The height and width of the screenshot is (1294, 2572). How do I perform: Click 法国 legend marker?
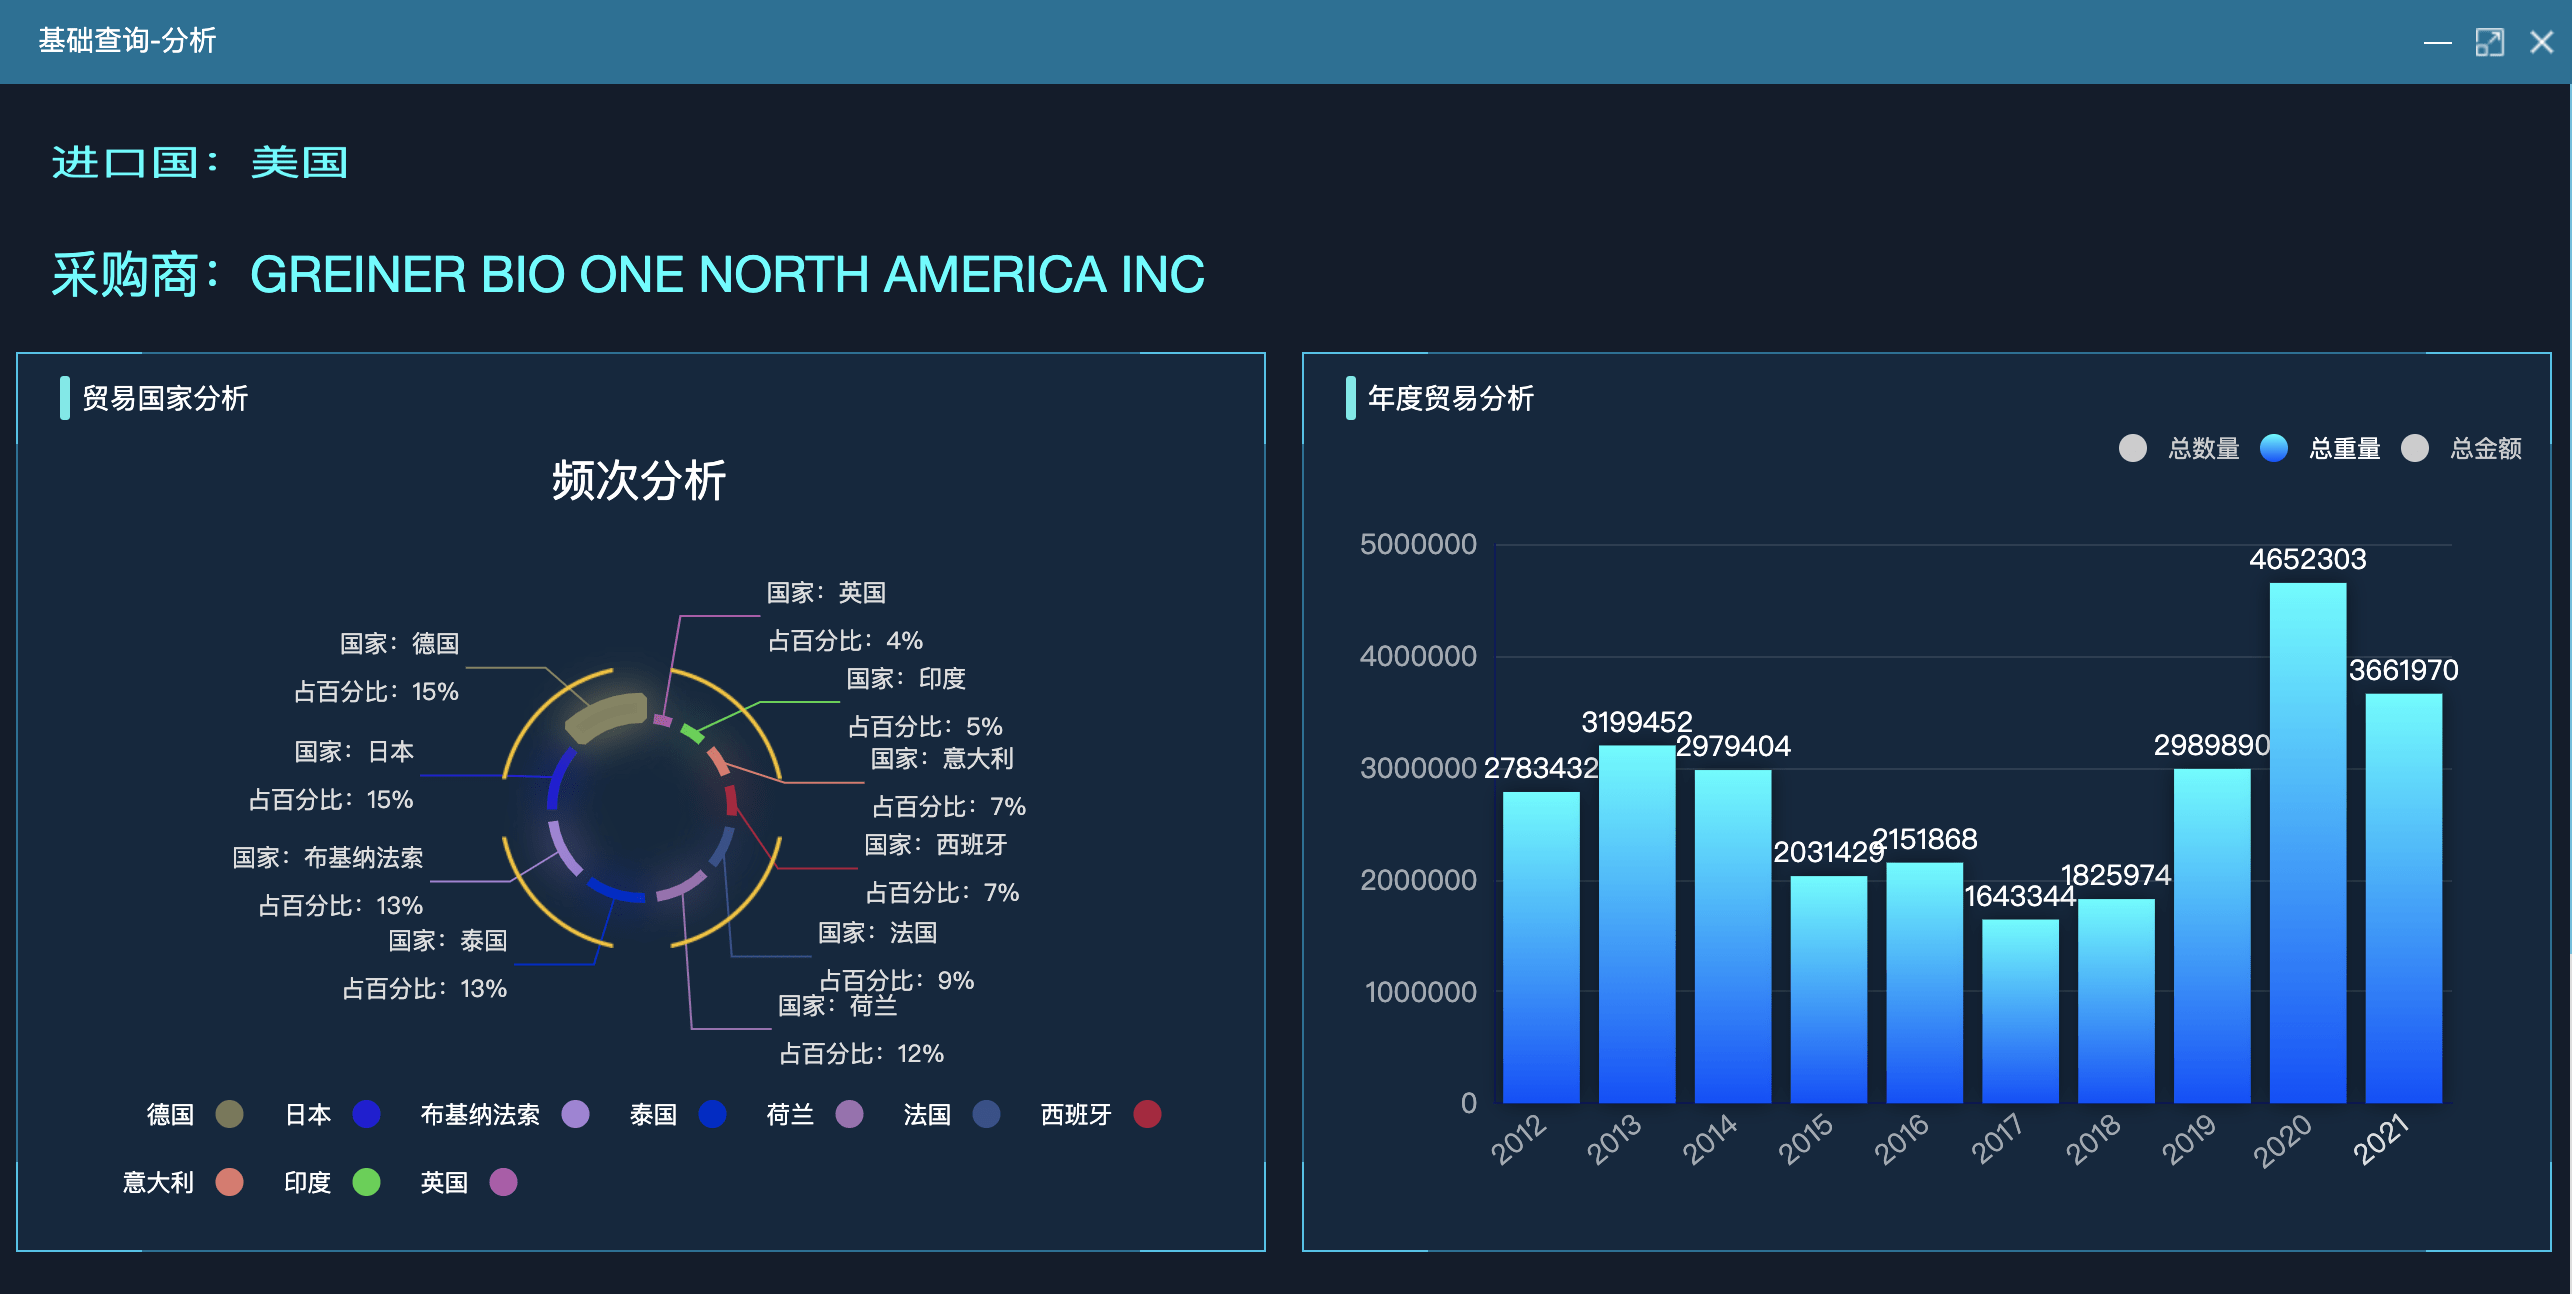(x=986, y=1114)
